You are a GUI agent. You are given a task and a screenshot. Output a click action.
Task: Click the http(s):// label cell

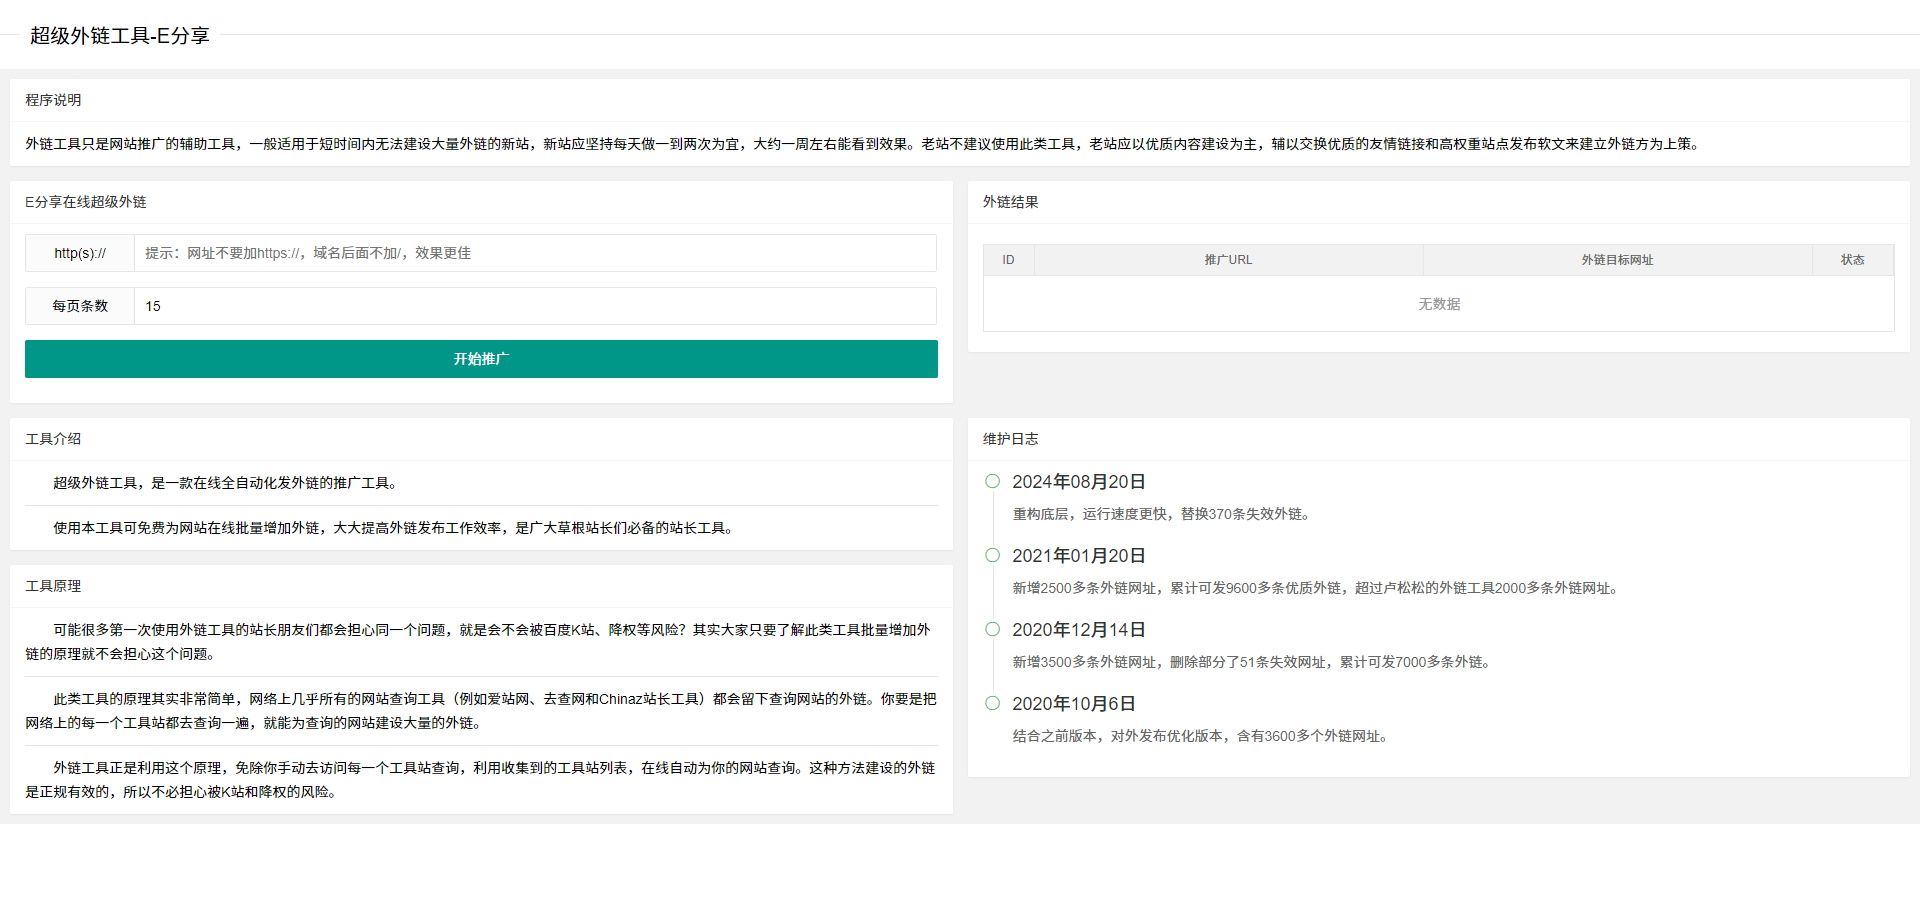click(x=80, y=253)
